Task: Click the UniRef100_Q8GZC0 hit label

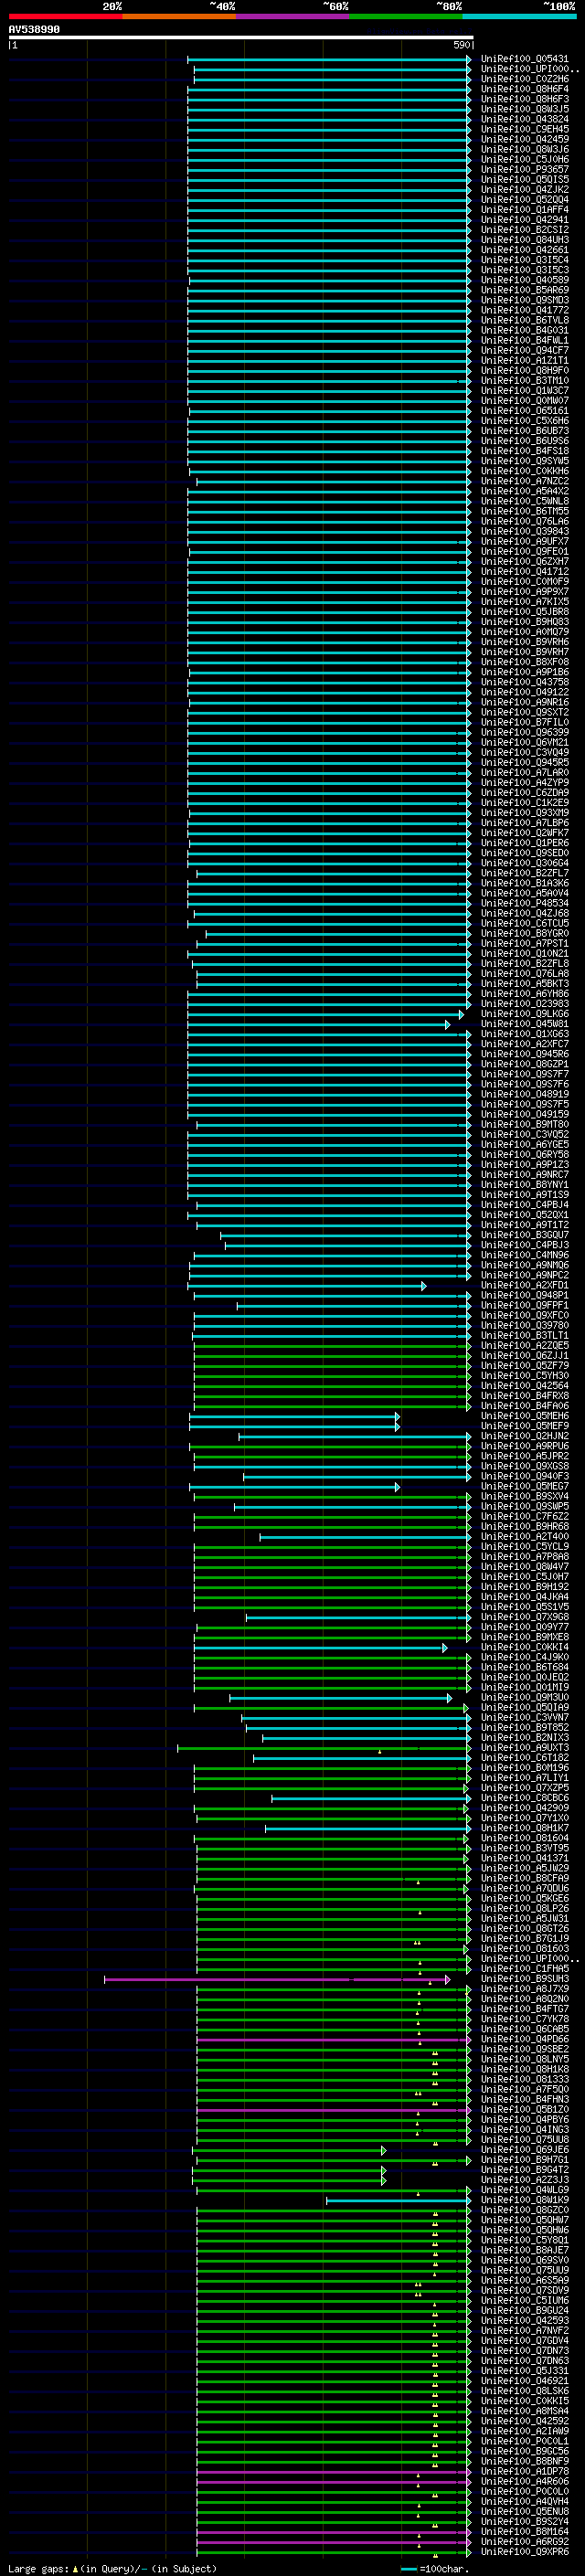Action: (x=524, y=2210)
